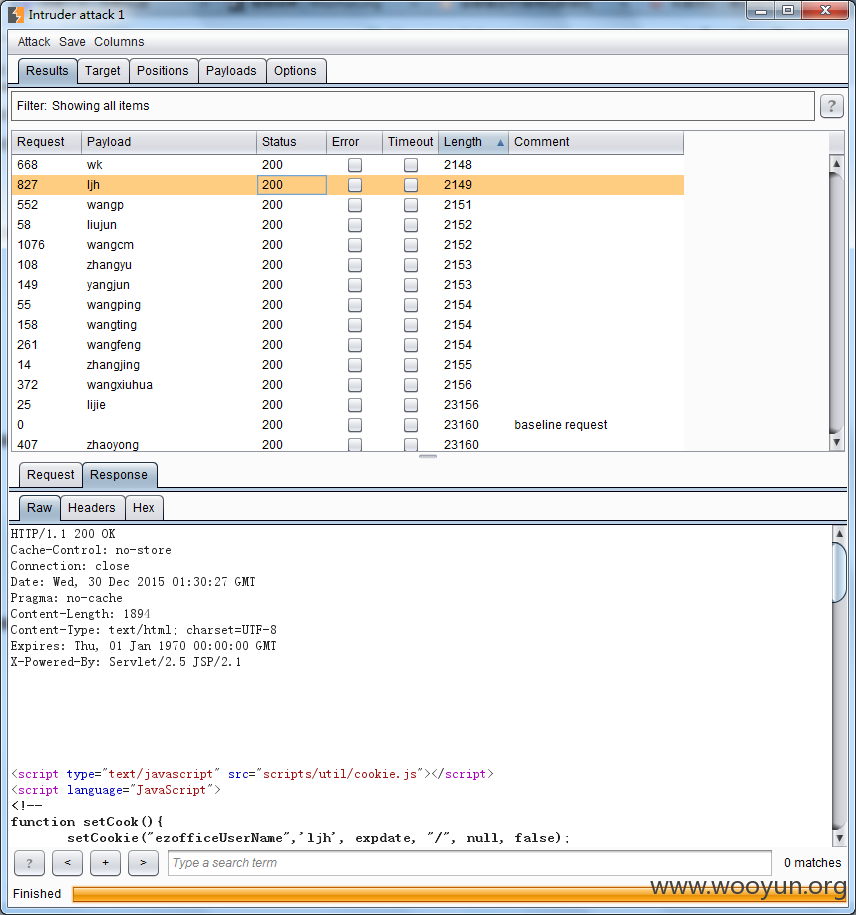Screen dimensions: 856x915
Task: Click the filter help question mark button
Action: (x=831, y=106)
